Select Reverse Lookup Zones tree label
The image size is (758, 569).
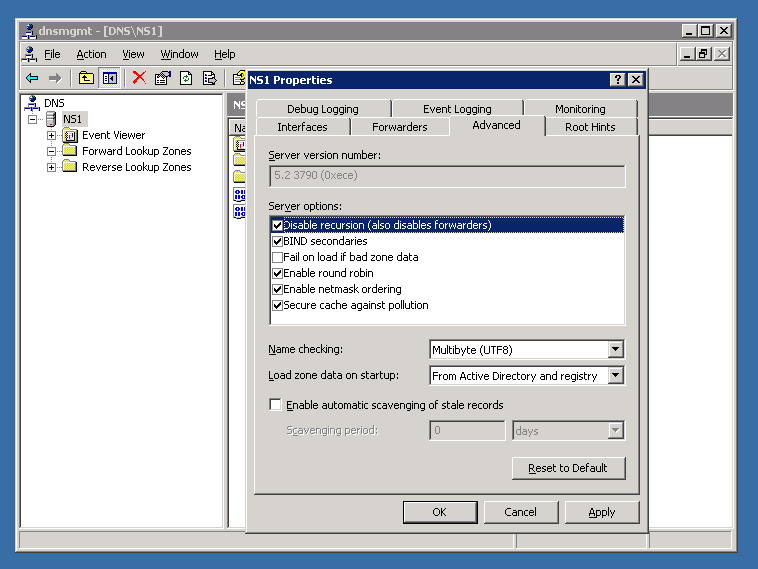(137, 167)
